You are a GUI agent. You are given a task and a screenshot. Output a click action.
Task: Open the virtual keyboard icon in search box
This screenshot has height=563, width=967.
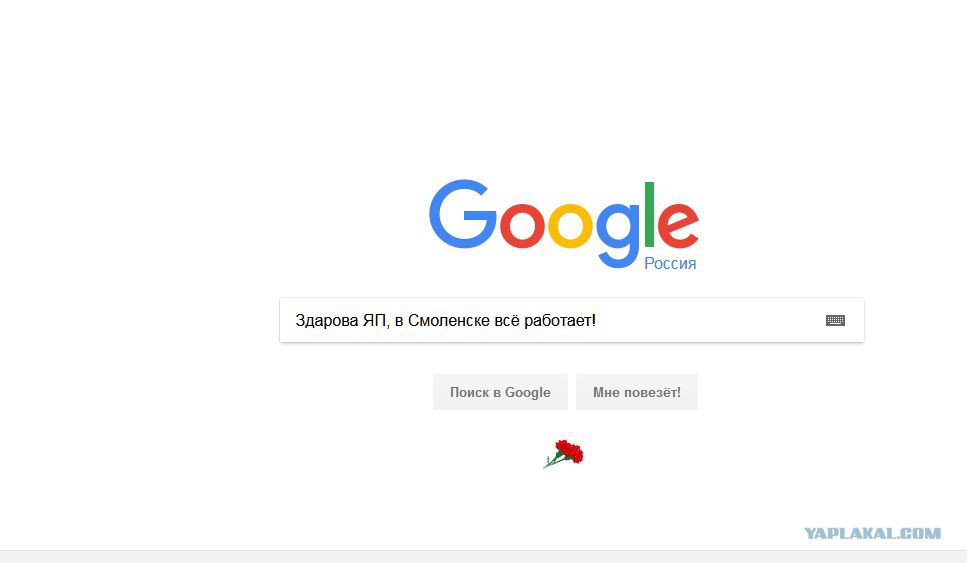pos(835,320)
